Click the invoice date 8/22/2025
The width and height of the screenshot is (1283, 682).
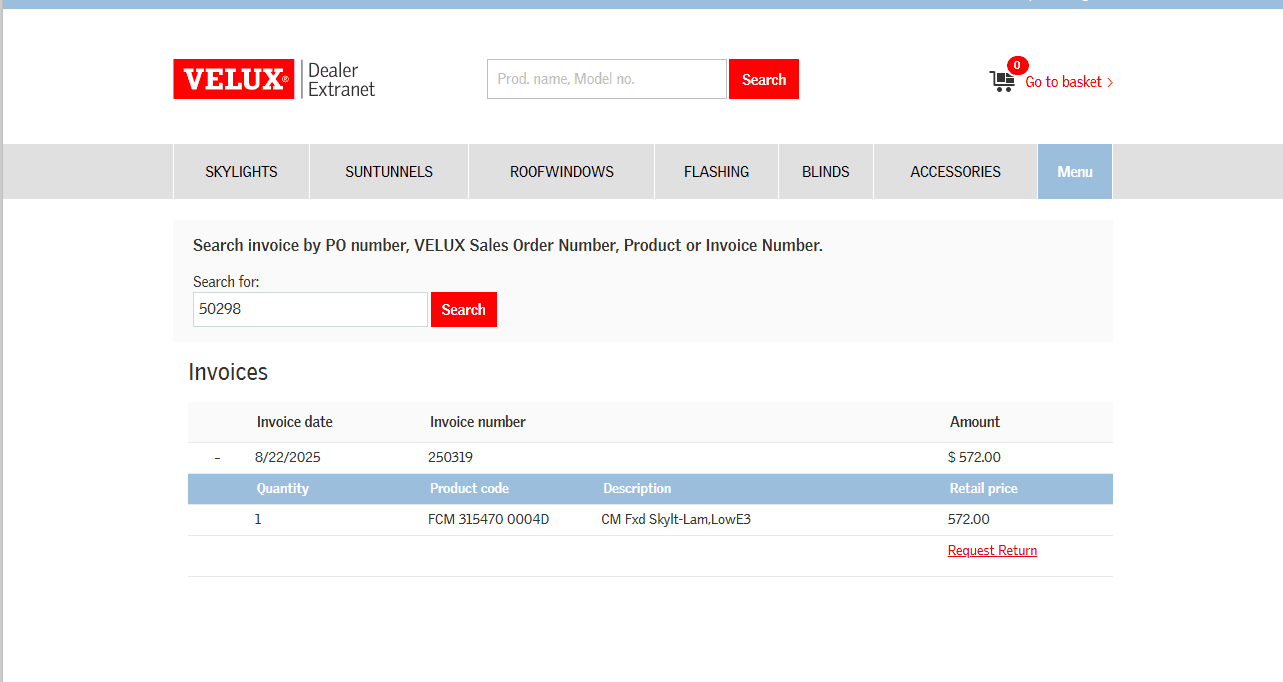(288, 457)
